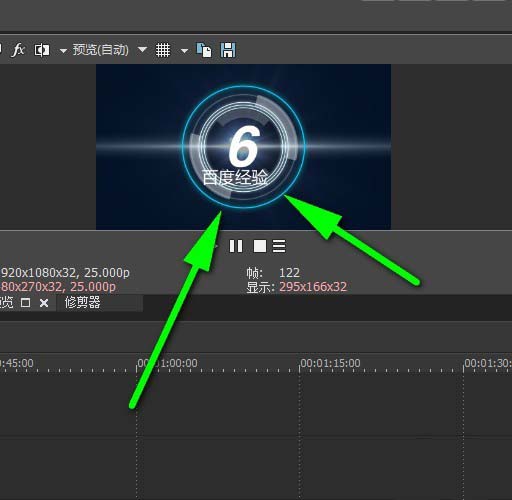The image size is (512, 500).
Task: Expand the split screen view dropdown arrow
Action: tap(63, 51)
